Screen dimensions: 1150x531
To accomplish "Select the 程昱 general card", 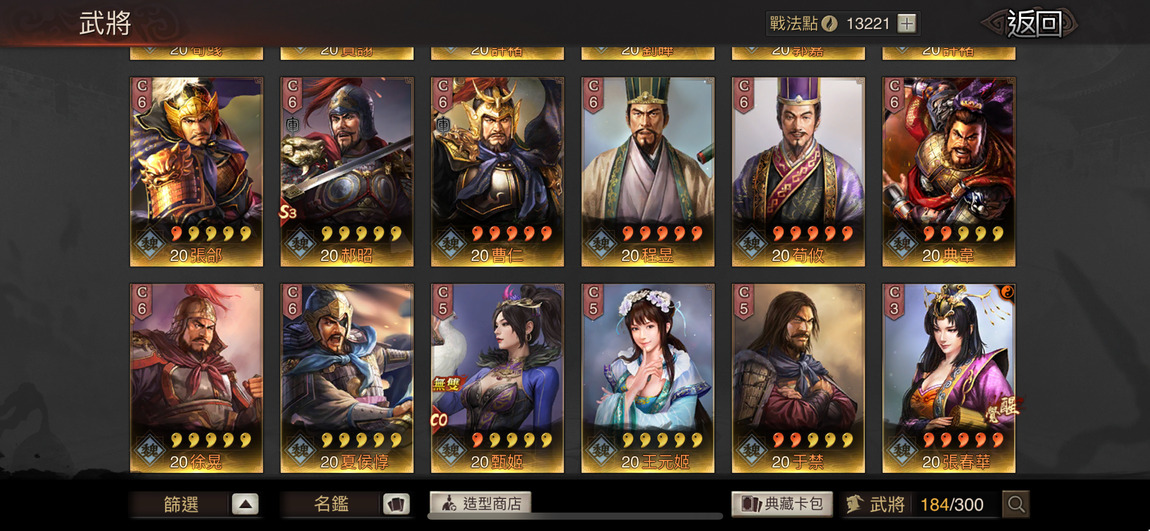I will [x=648, y=172].
